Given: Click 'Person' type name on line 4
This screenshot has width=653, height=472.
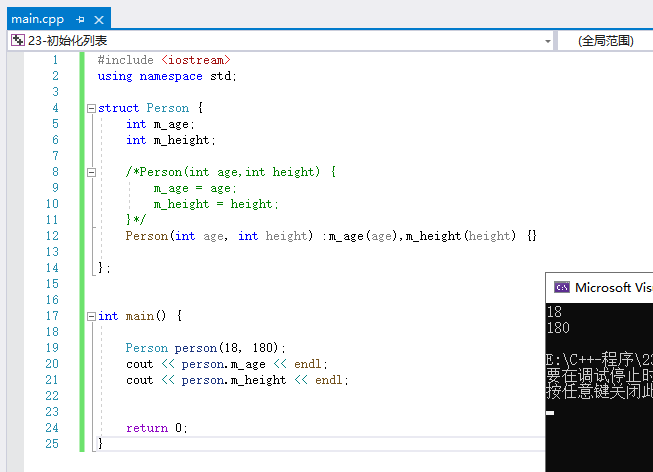Looking at the screenshot, I should 167,108.
